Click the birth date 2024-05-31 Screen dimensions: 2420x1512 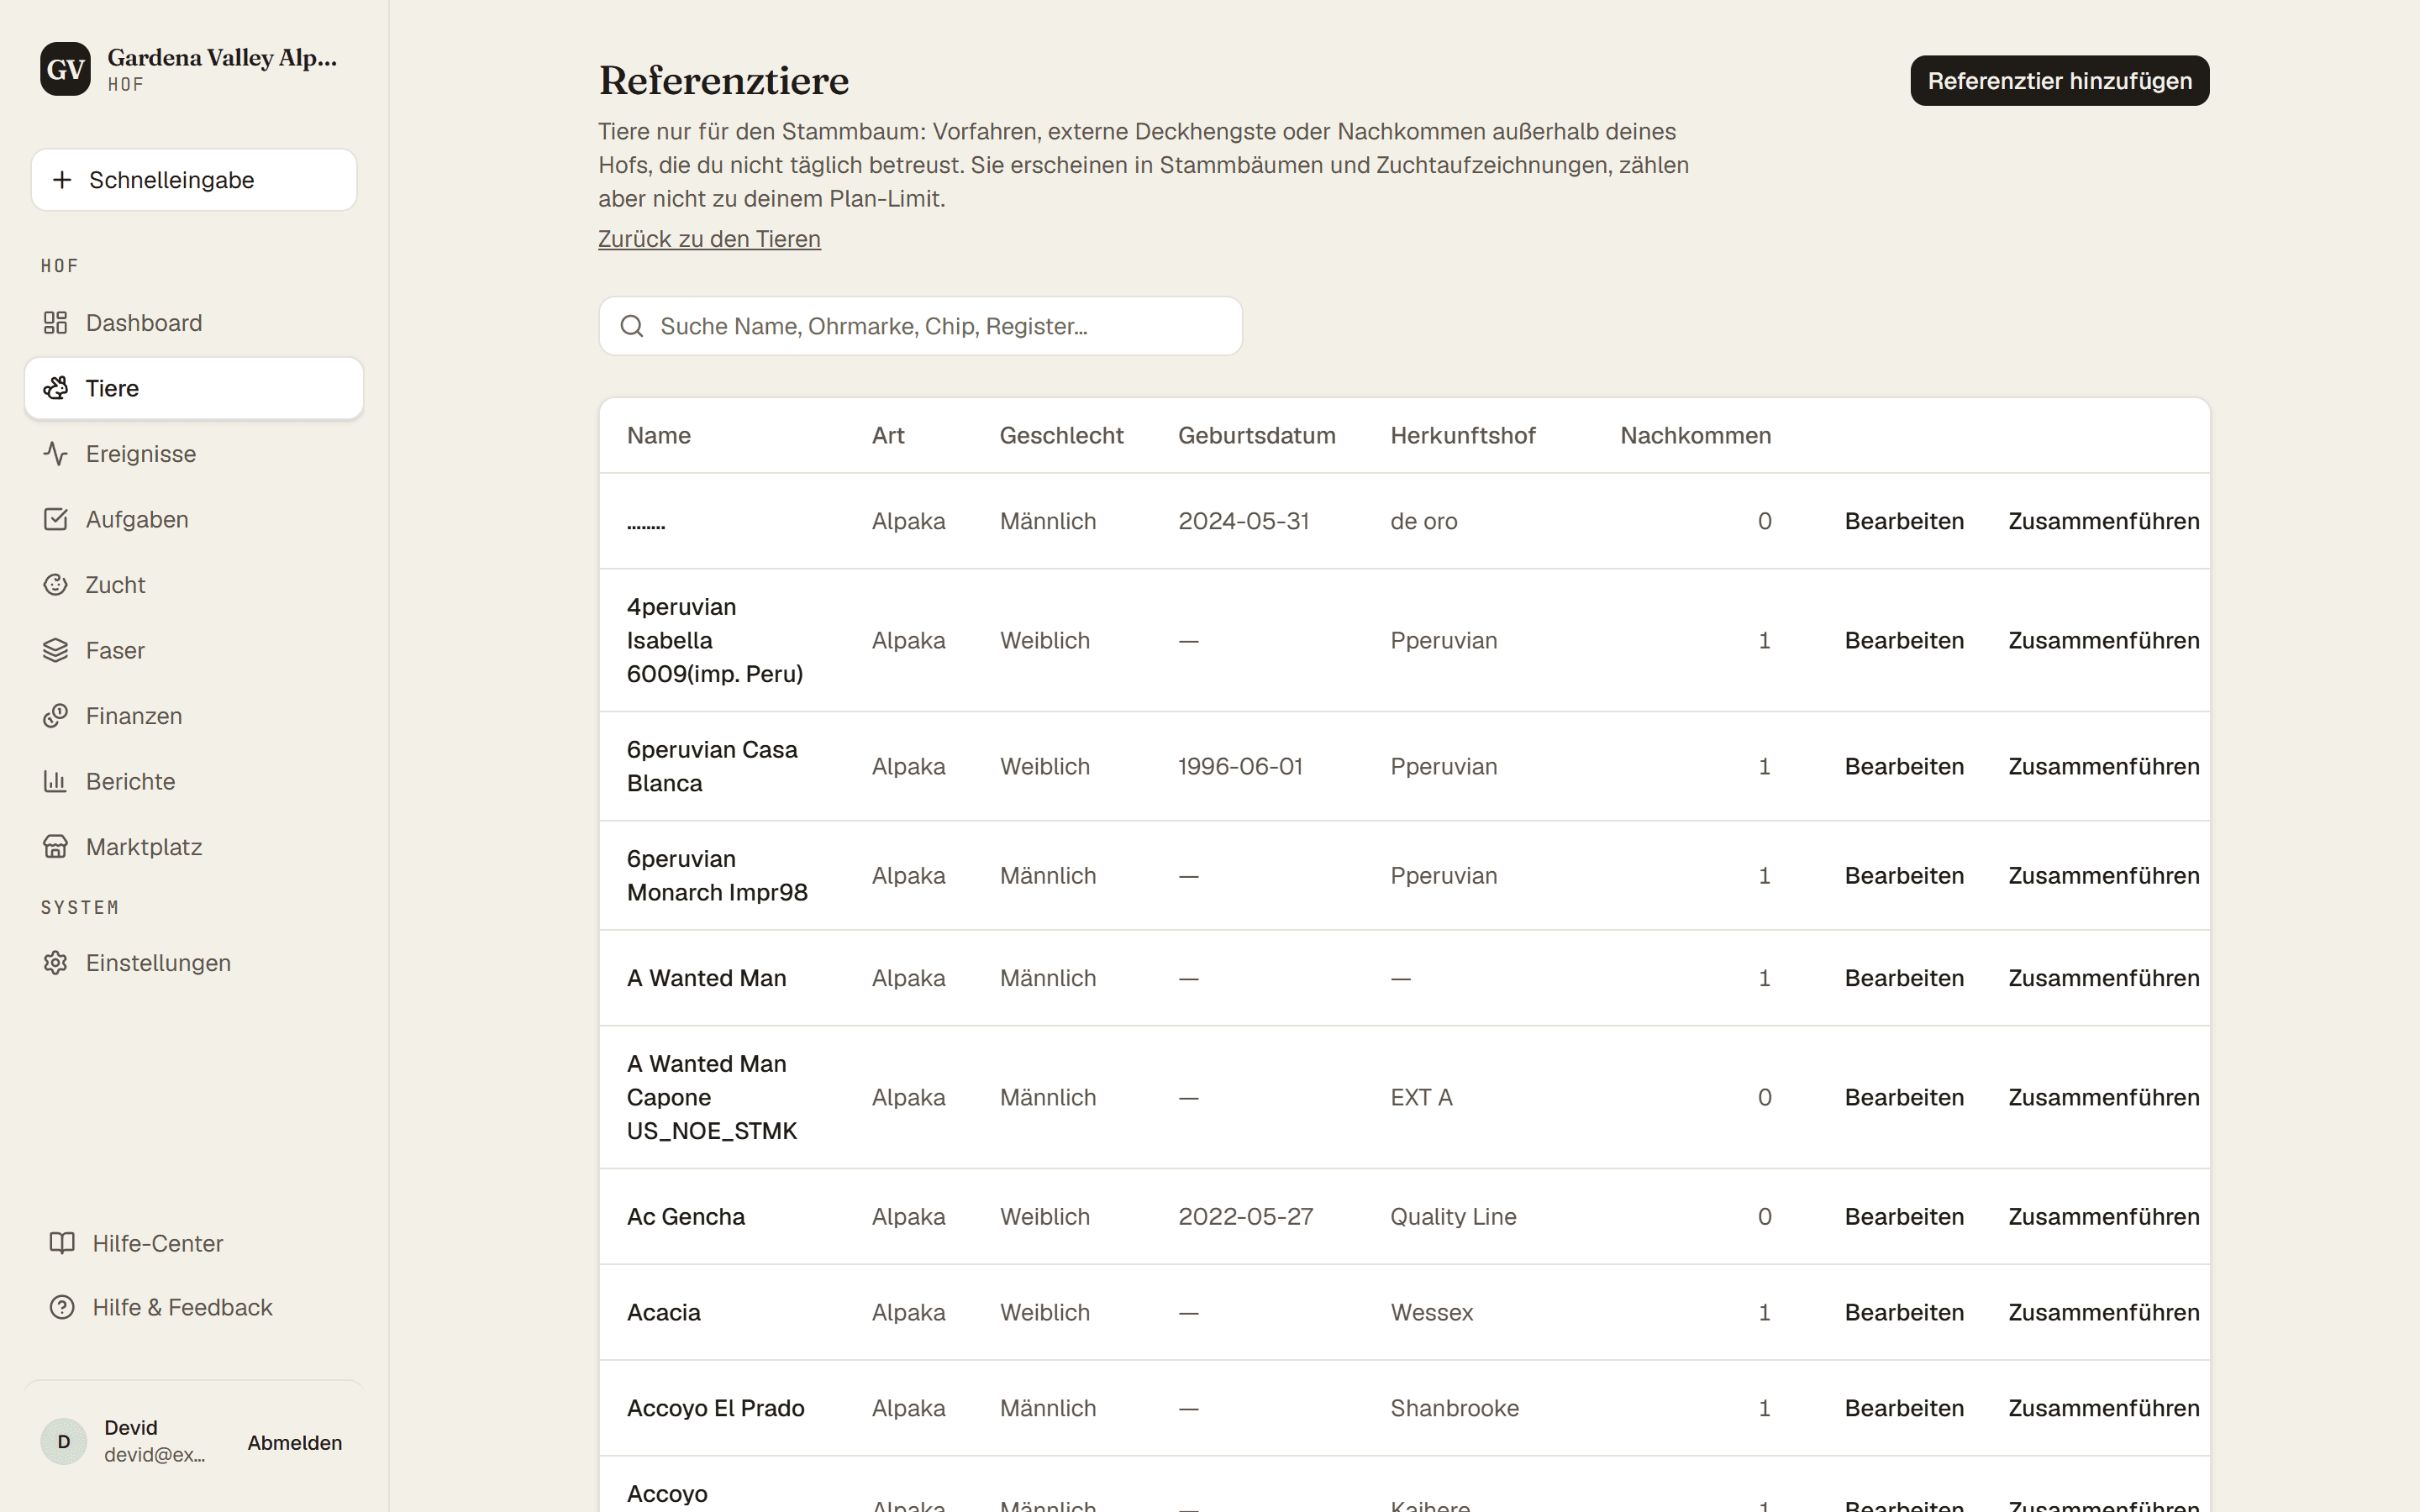pos(1244,521)
